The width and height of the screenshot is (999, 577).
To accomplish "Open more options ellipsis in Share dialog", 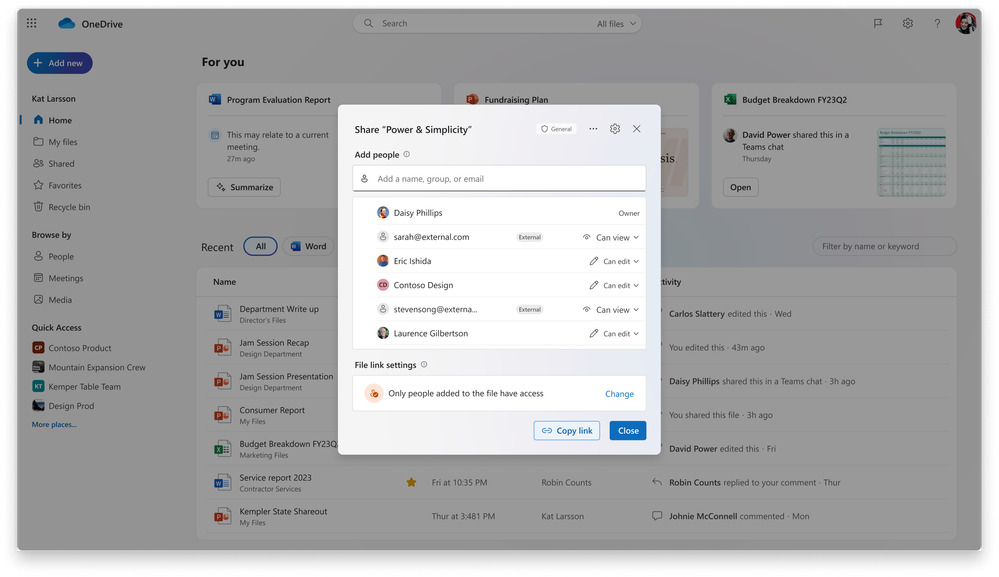I will (x=592, y=128).
